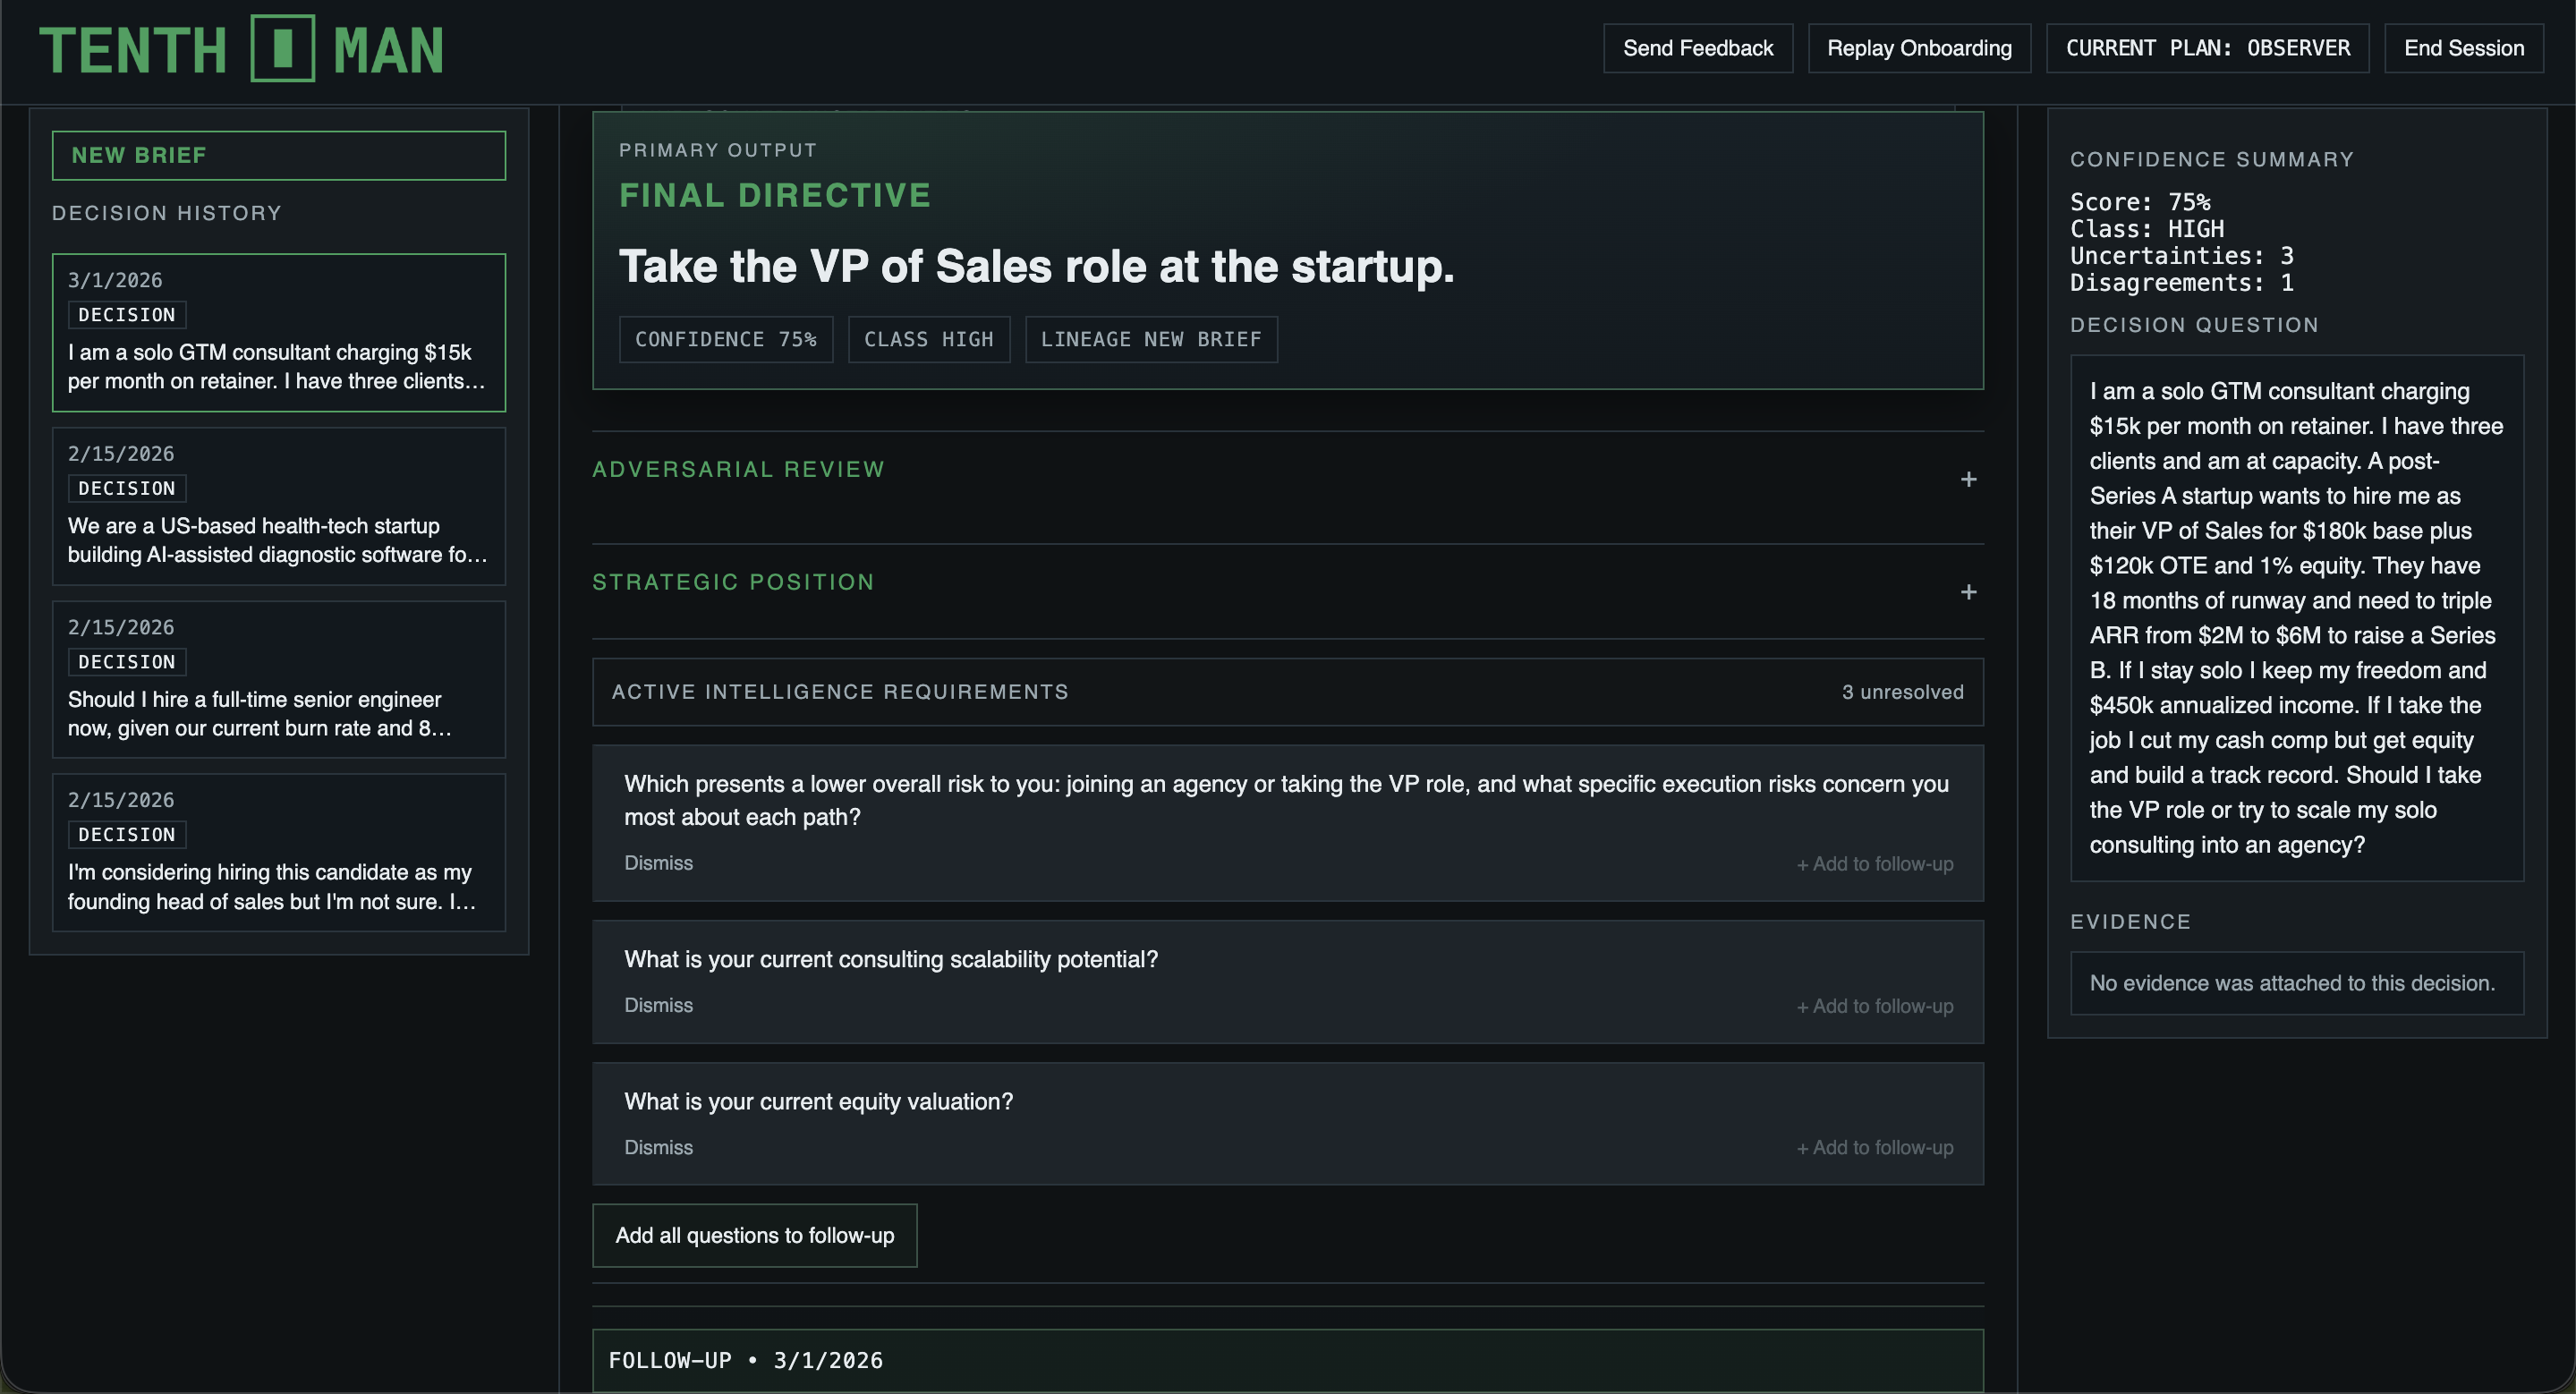
Task: Click the Send Feedback button
Action: (x=1697, y=48)
